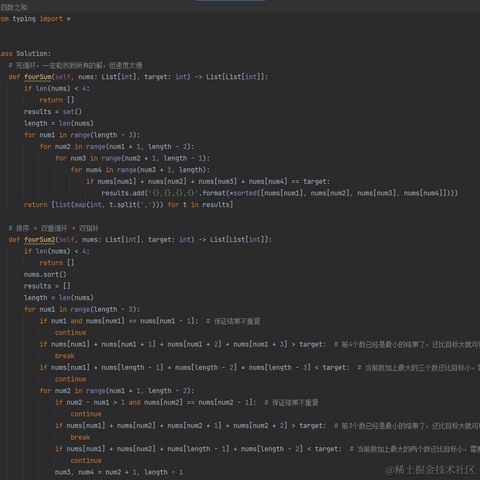Viewport: 480px width, 480px height.
Task: Click the "# 死循环" comment line
Action: click(75, 65)
